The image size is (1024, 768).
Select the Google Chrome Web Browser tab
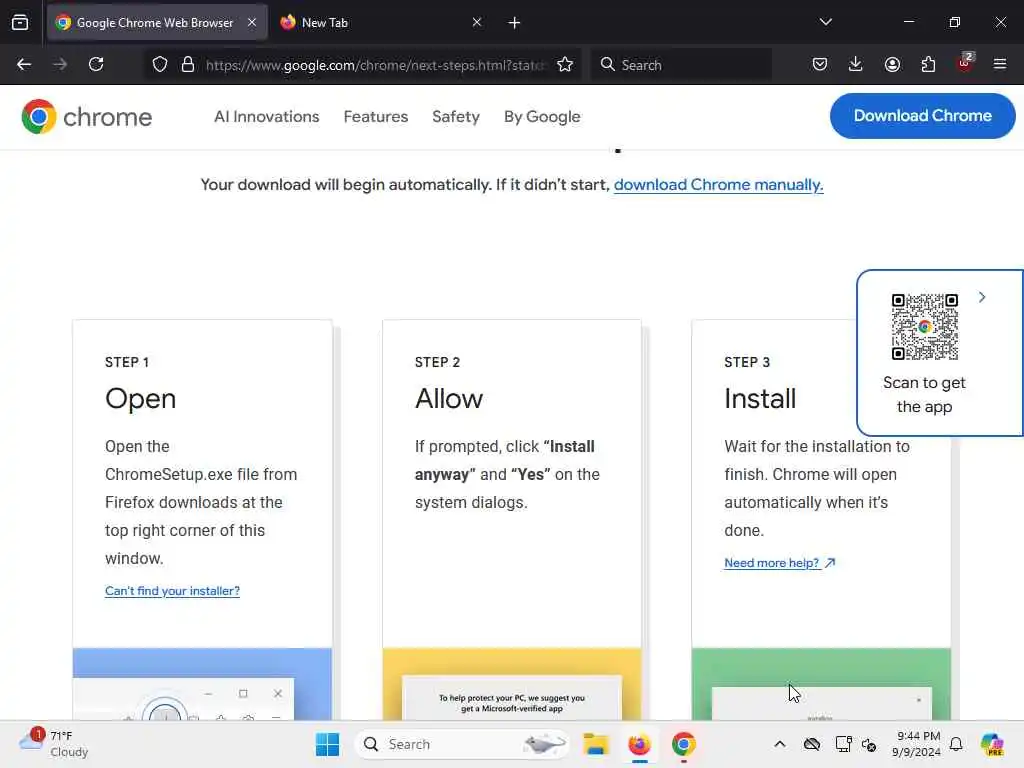[157, 22]
